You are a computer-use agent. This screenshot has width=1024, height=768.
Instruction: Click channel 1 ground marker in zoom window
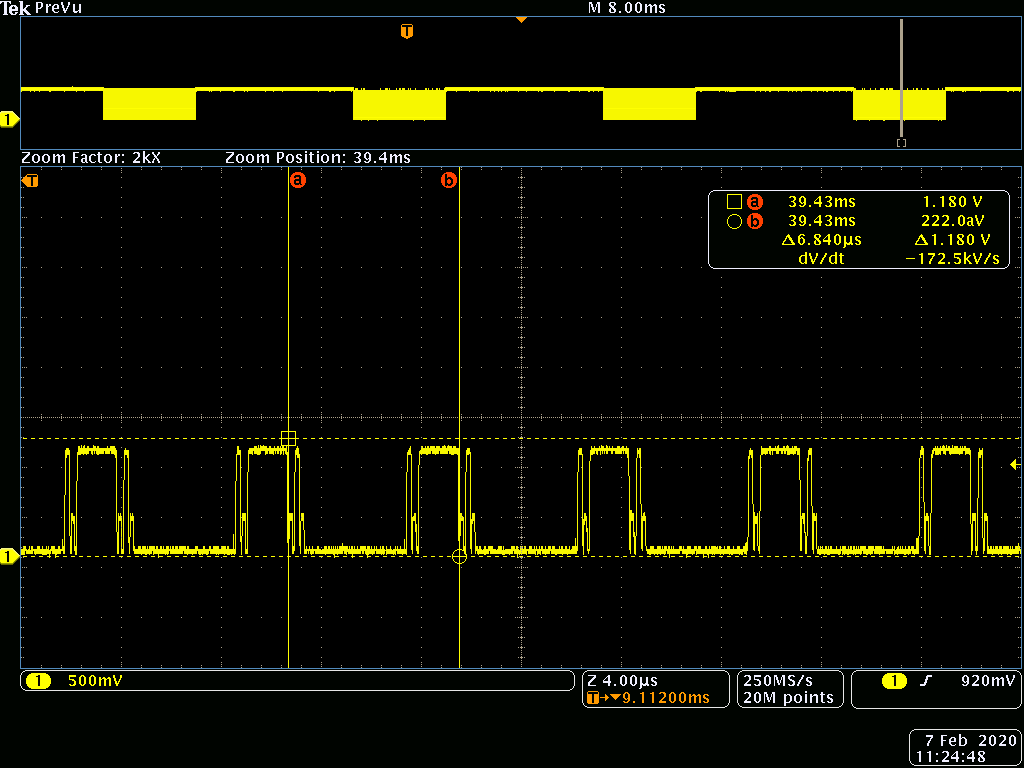[x=9, y=556]
